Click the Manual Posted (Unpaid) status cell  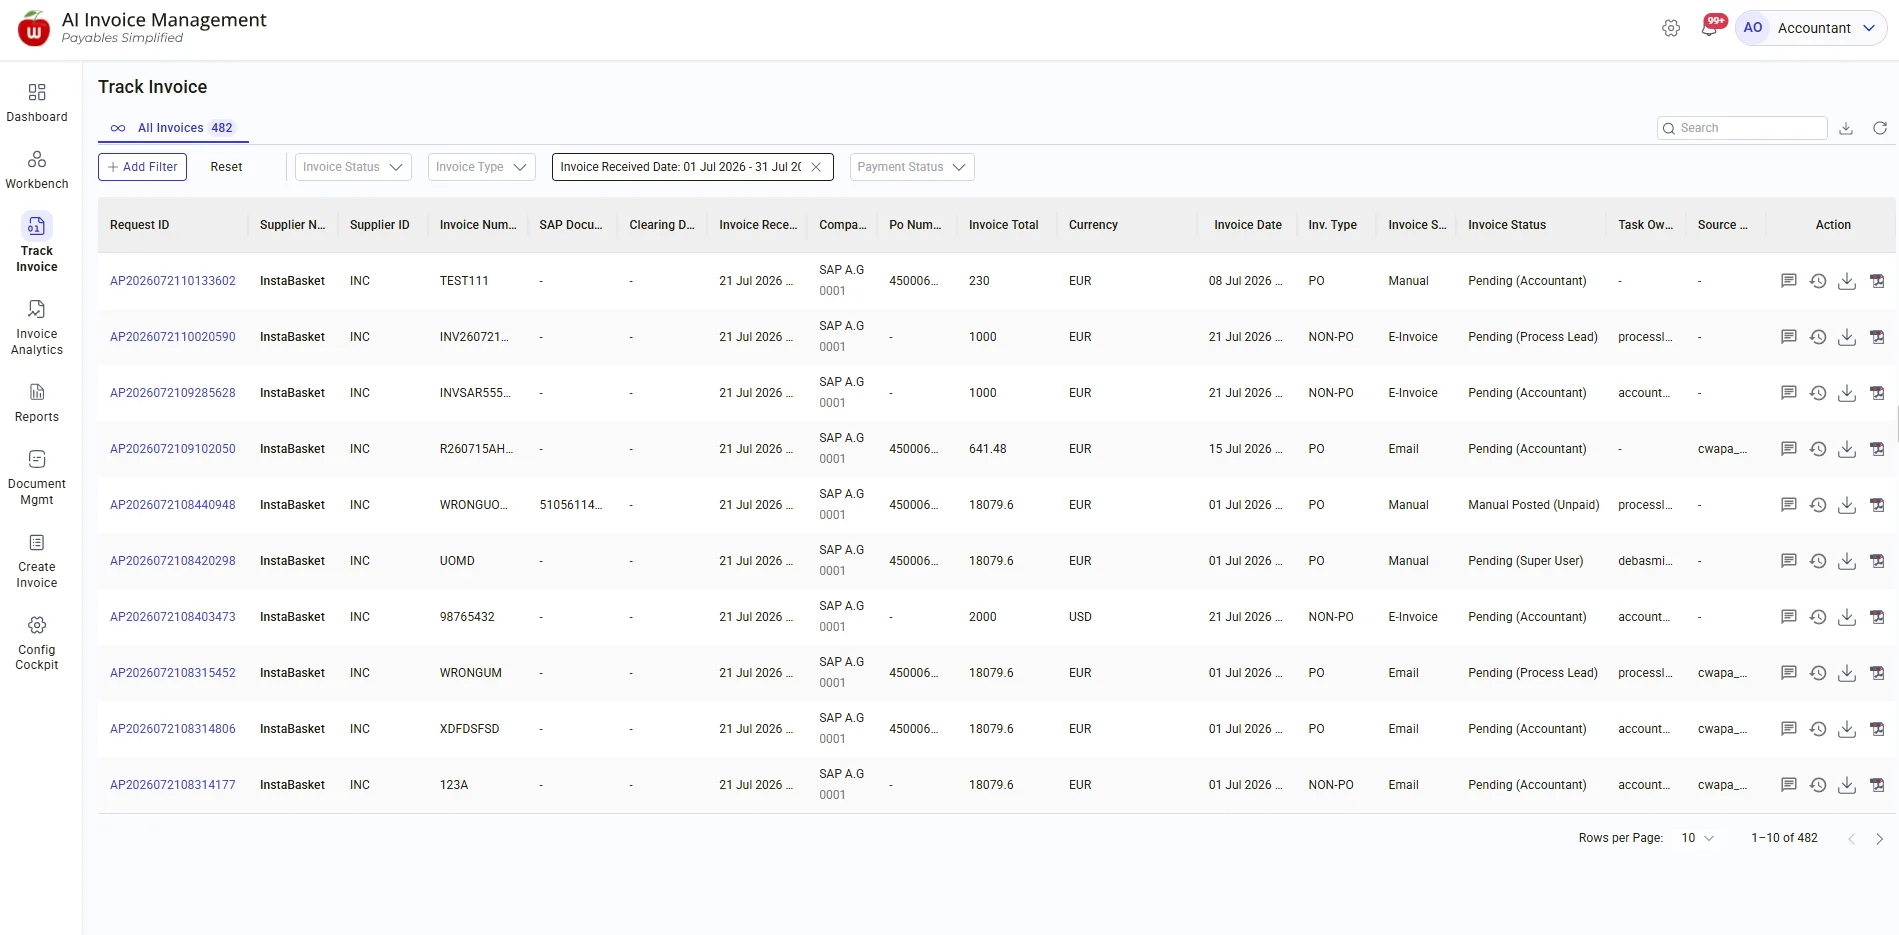point(1533,505)
